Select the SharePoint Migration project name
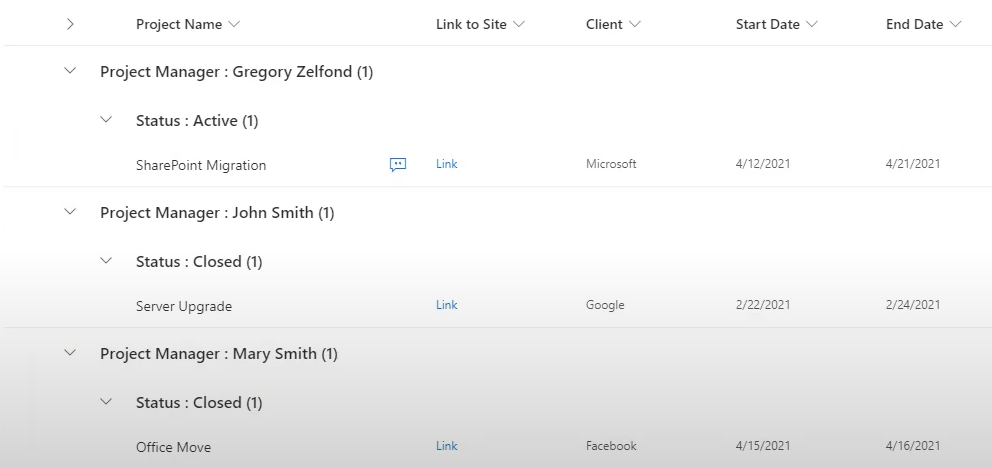Screen dimensions: 992x467 [201, 165]
